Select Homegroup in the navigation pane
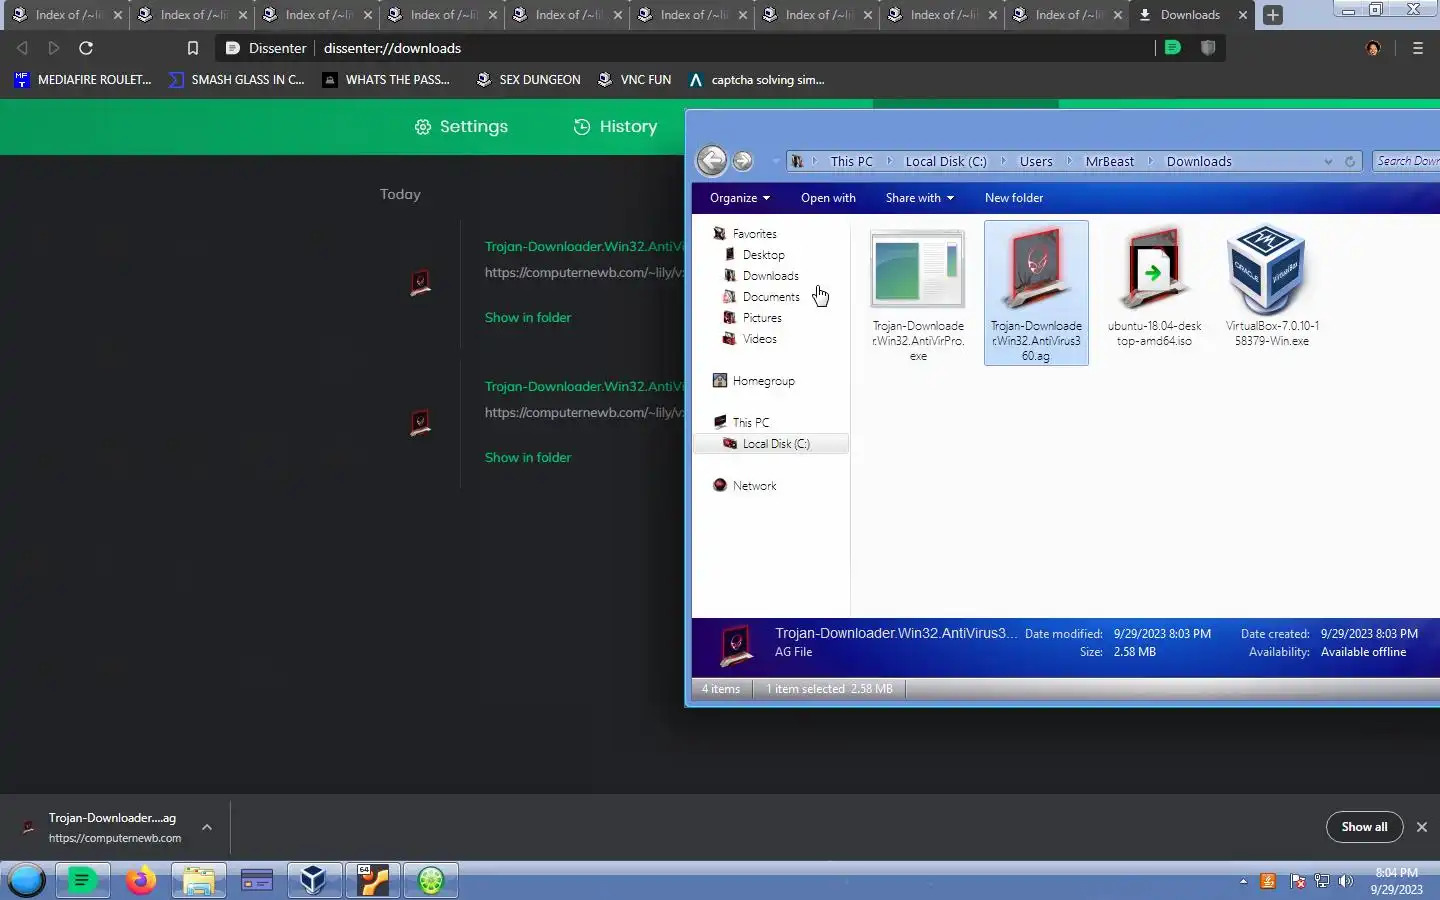The height and width of the screenshot is (900, 1440). (x=763, y=381)
